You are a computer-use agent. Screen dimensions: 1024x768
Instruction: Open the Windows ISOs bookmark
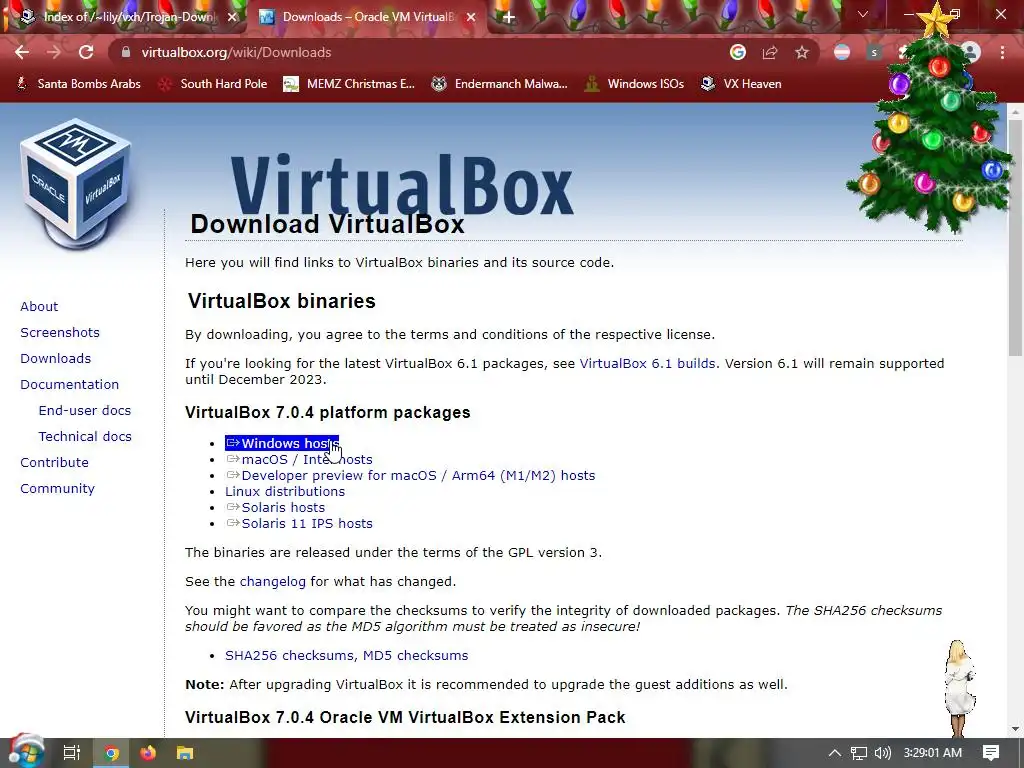(x=634, y=84)
